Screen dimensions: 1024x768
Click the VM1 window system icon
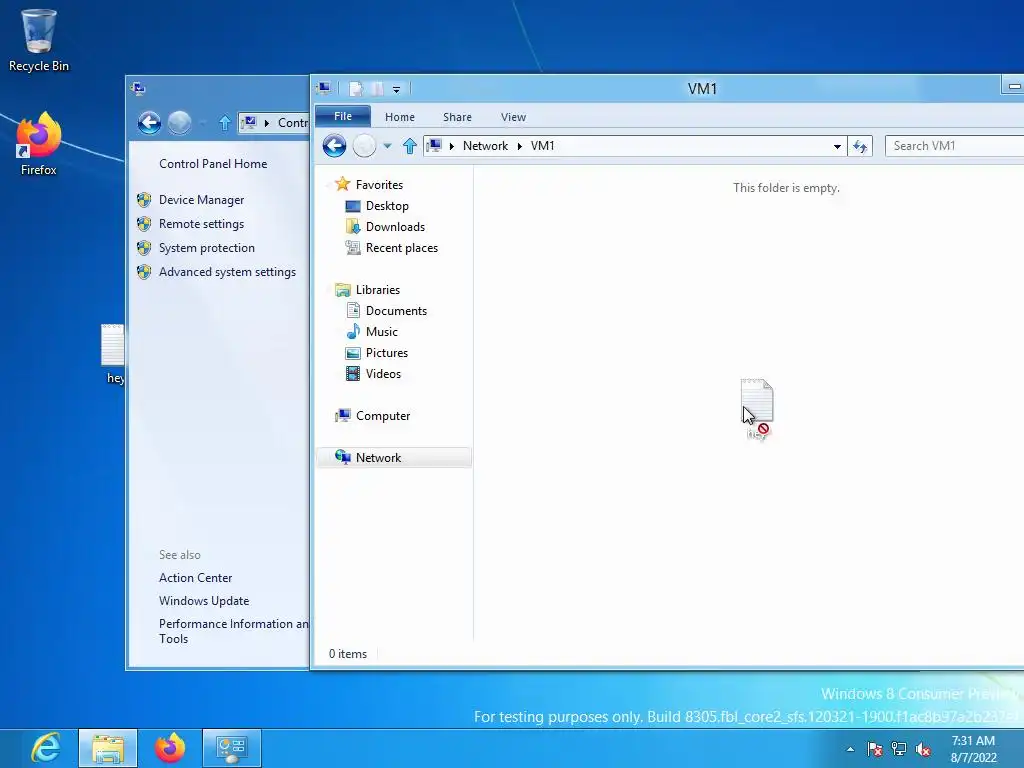324,88
